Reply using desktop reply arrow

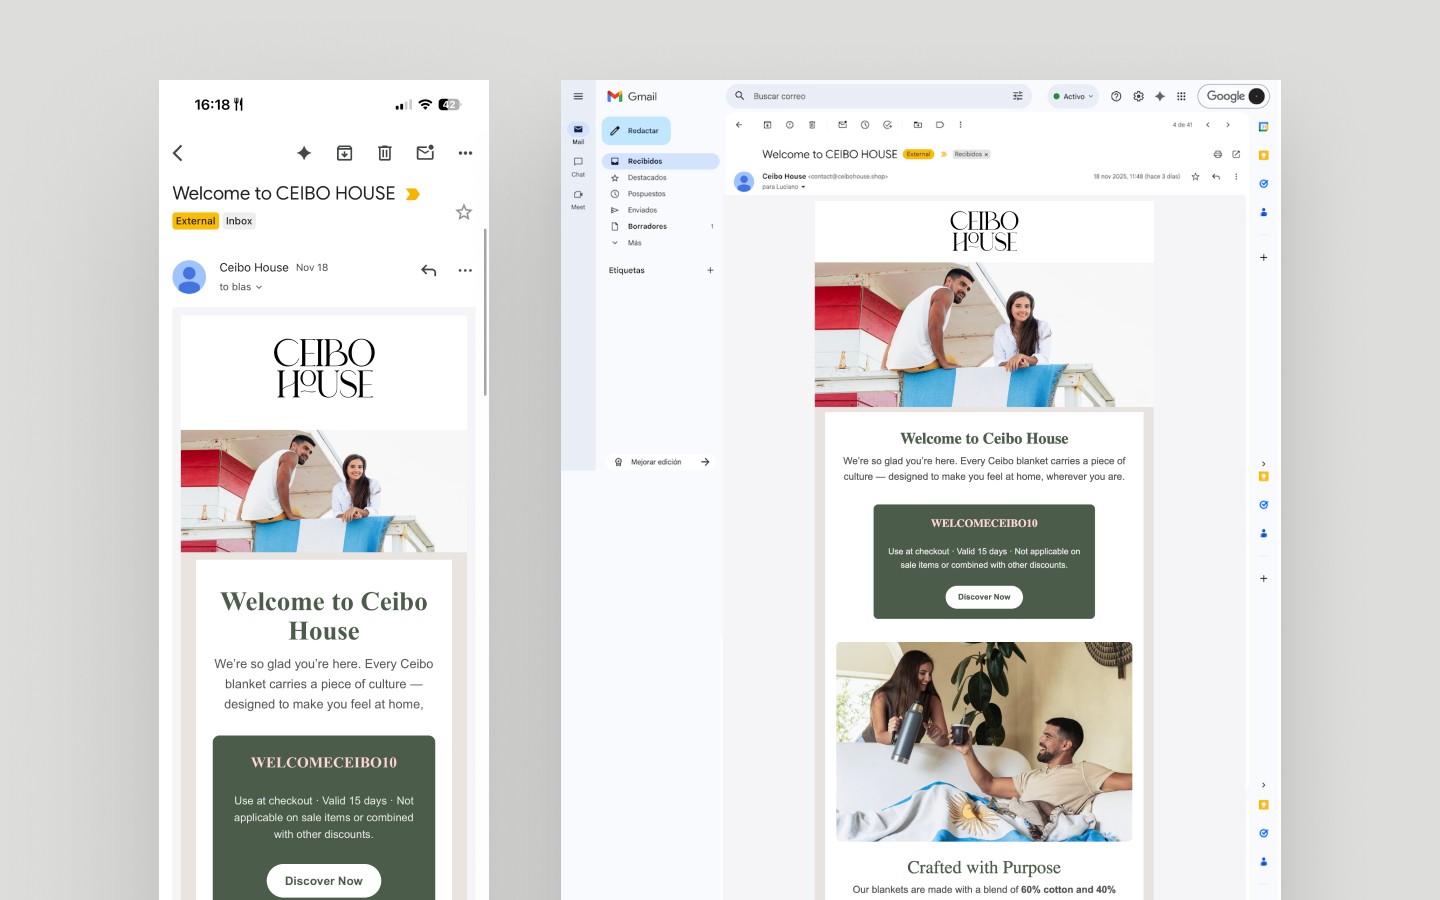point(1216,176)
